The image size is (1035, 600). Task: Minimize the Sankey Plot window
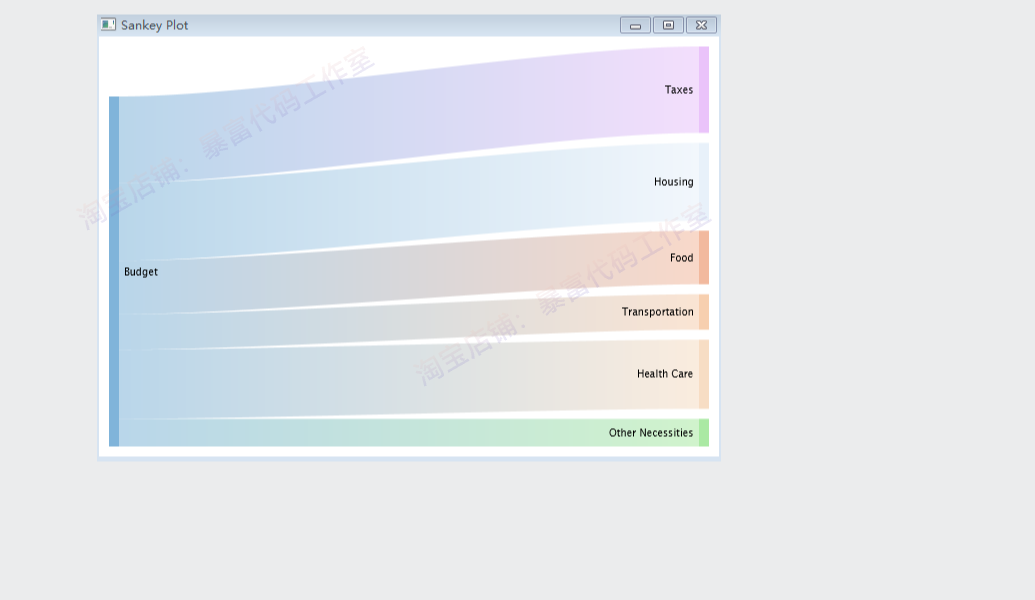tap(635, 25)
